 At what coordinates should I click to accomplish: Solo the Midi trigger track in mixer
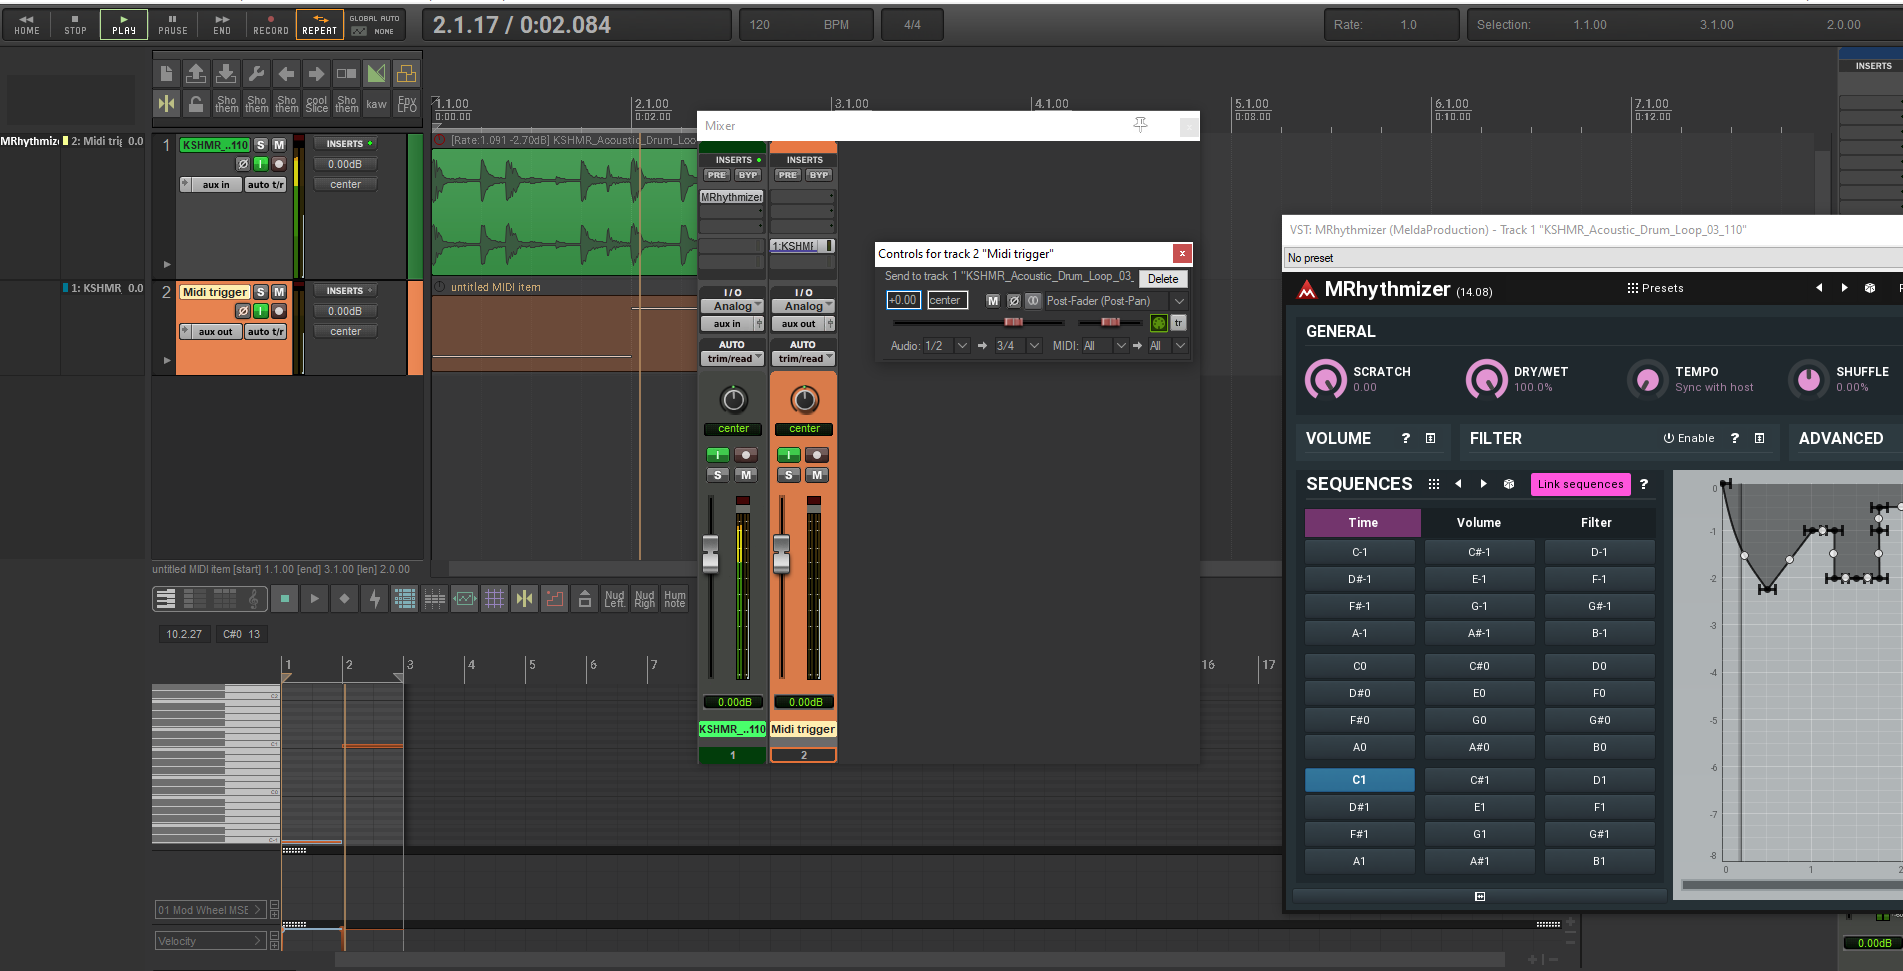(x=789, y=475)
